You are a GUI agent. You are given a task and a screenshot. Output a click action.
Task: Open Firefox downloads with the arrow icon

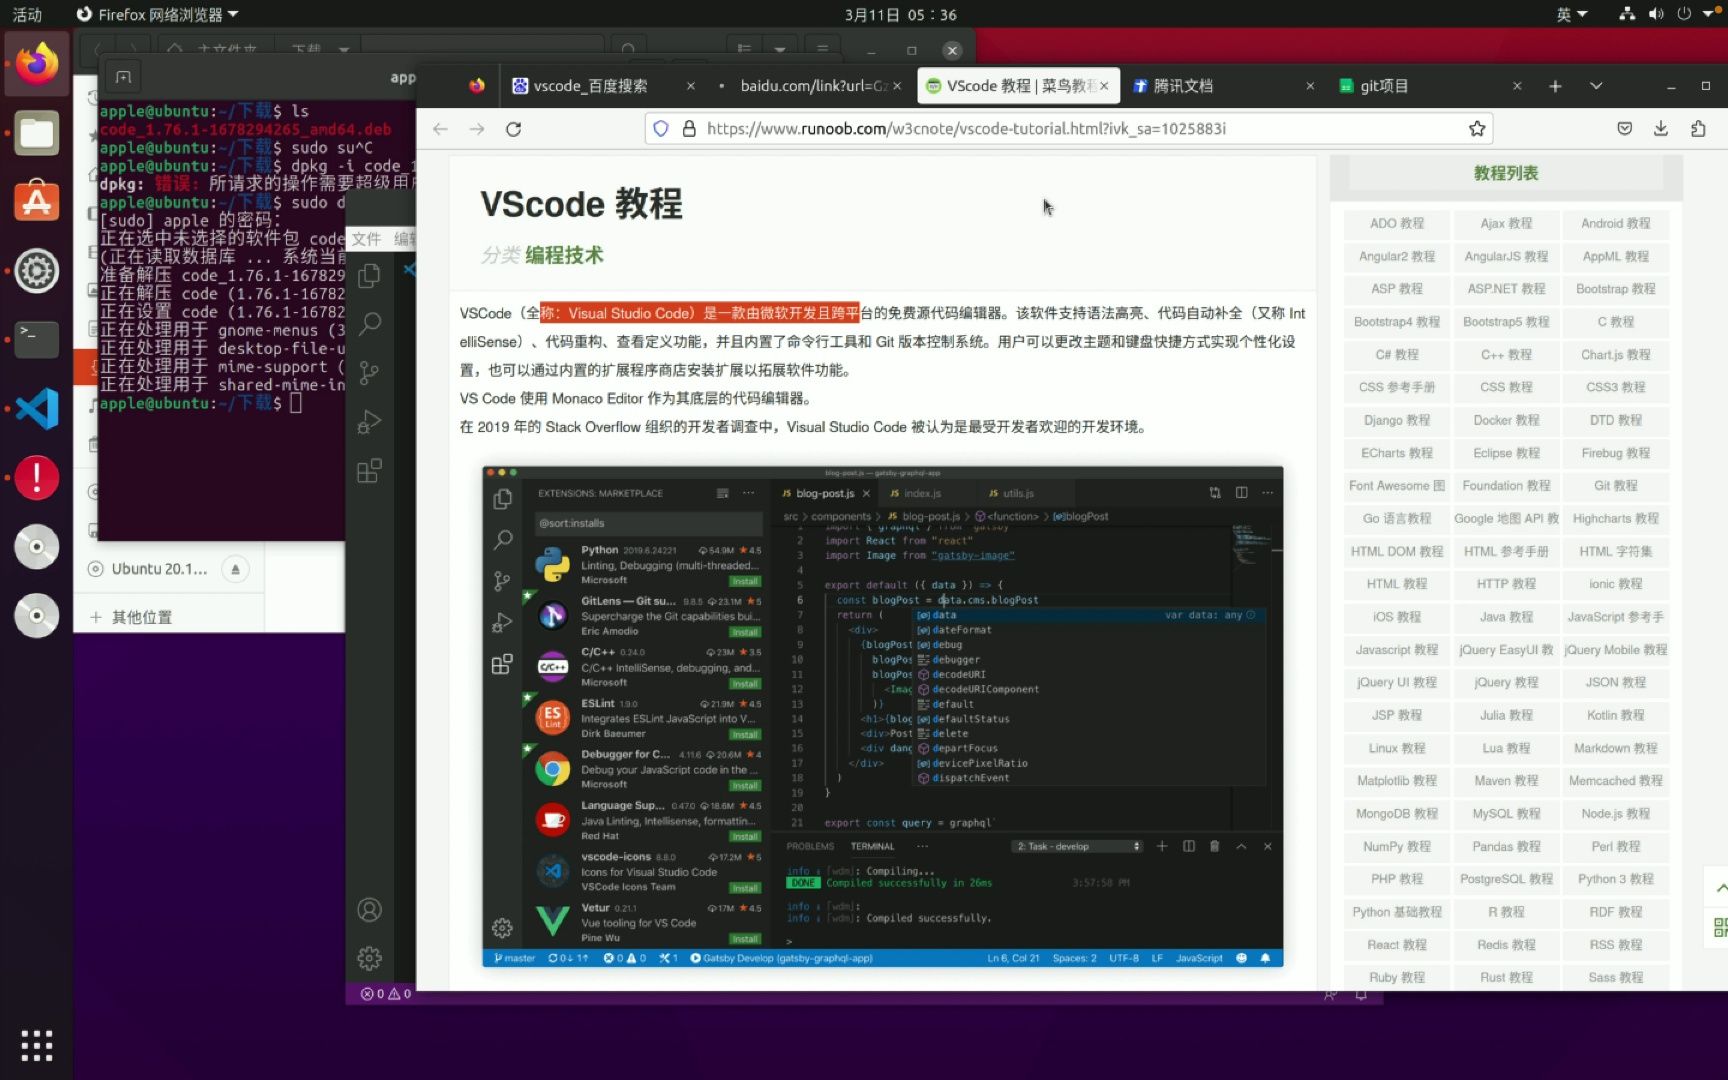pyautogui.click(x=1661, y=128)
